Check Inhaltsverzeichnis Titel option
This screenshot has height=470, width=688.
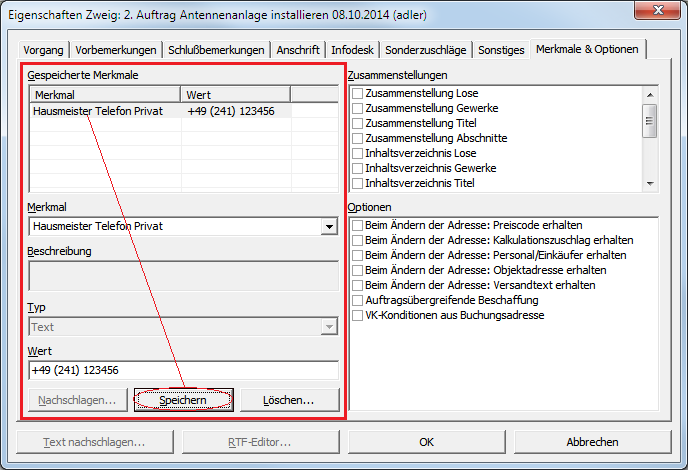point(358,183)
